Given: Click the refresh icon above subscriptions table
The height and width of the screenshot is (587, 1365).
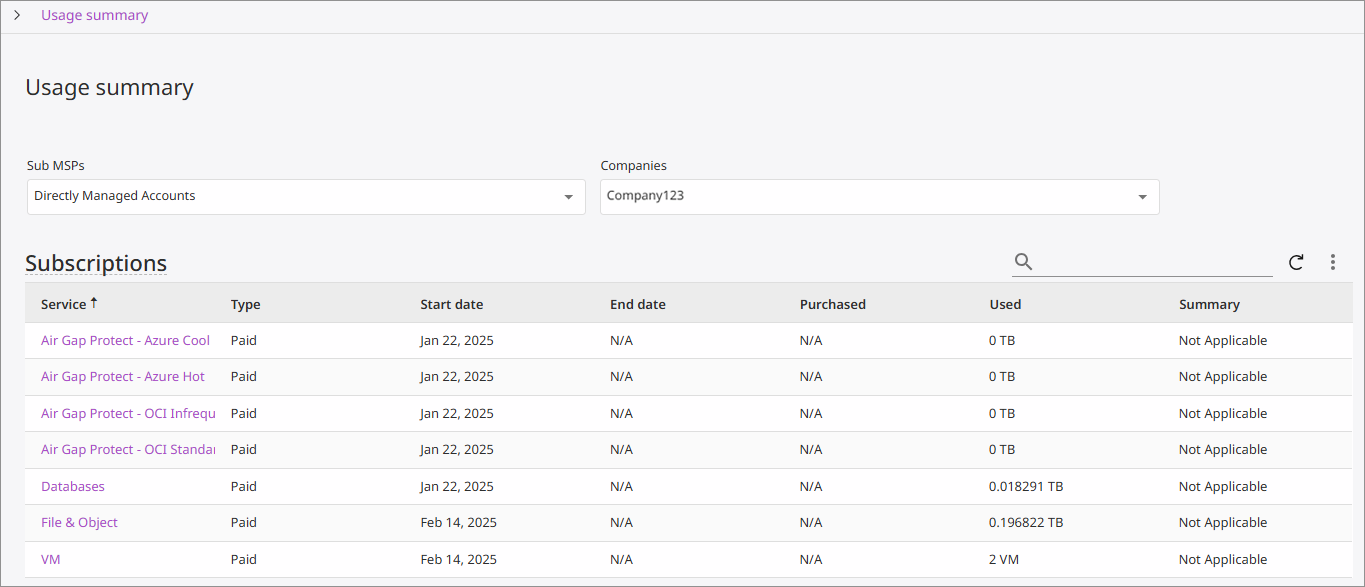Looking at the screenshot, I should point(1296,262).
